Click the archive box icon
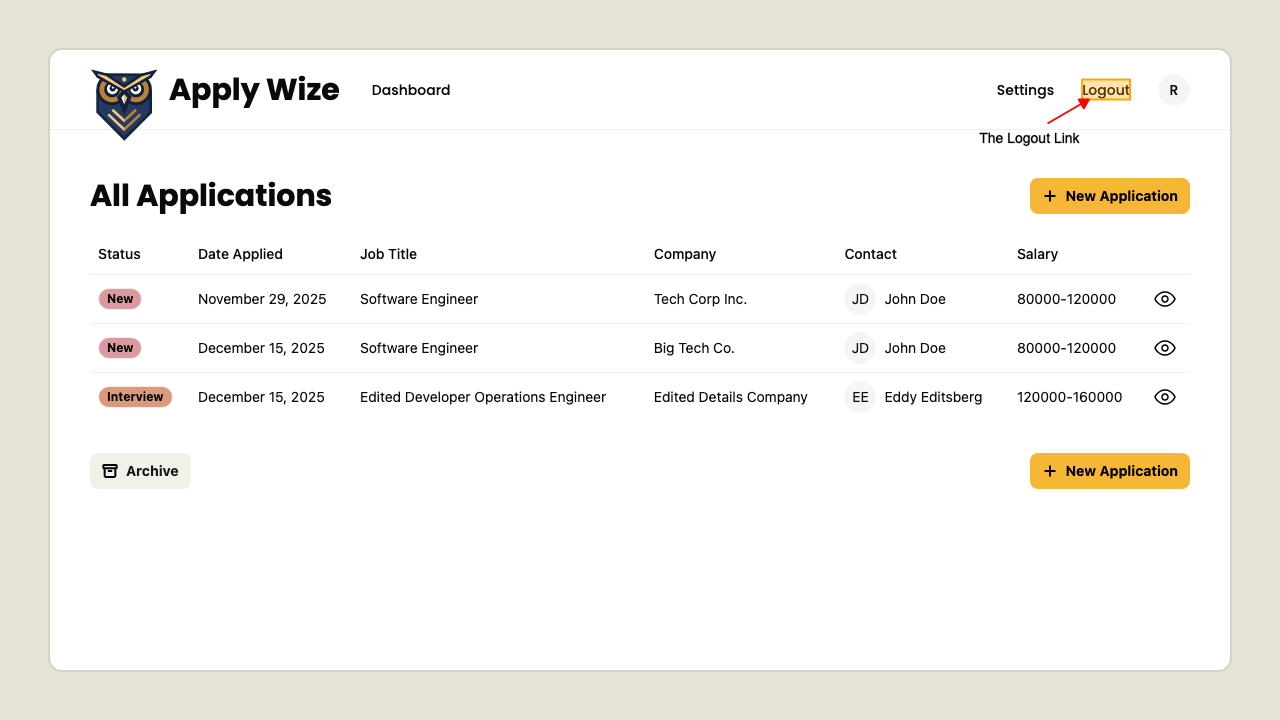1280x720 pixels. pyautogui.click(x=110, y=470)
